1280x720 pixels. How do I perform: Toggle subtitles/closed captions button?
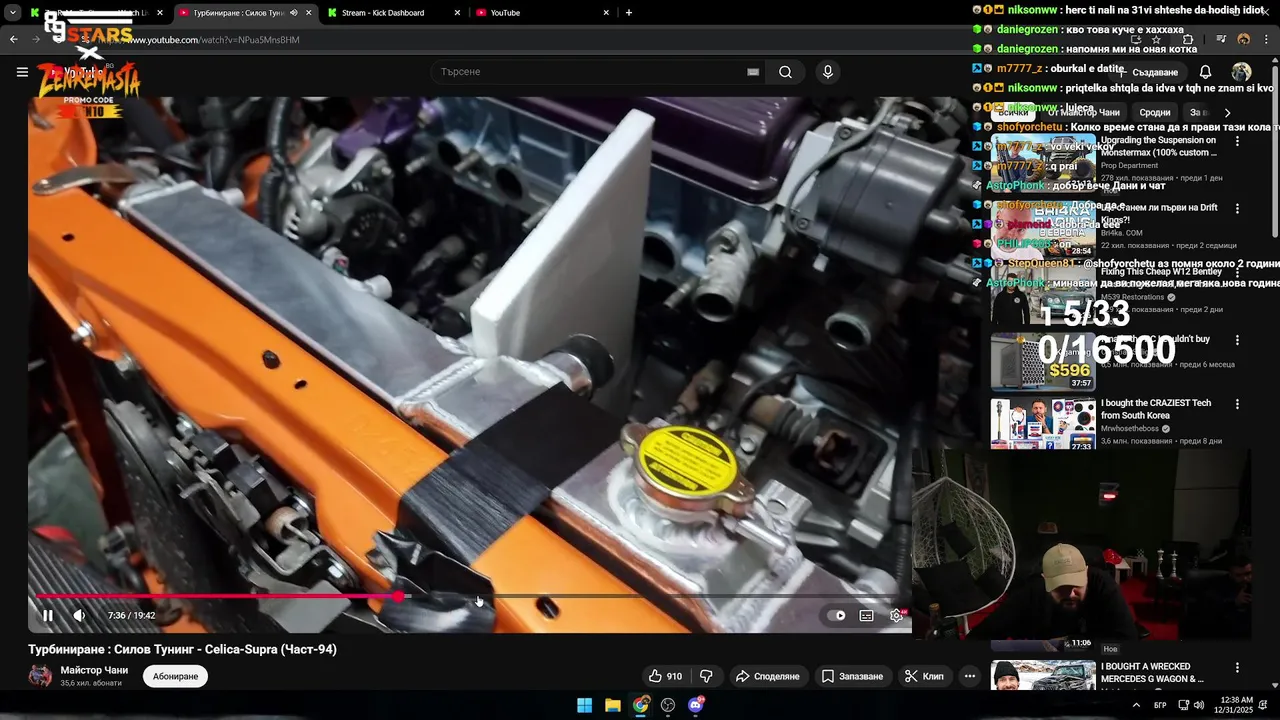click(x=866, y=615)
